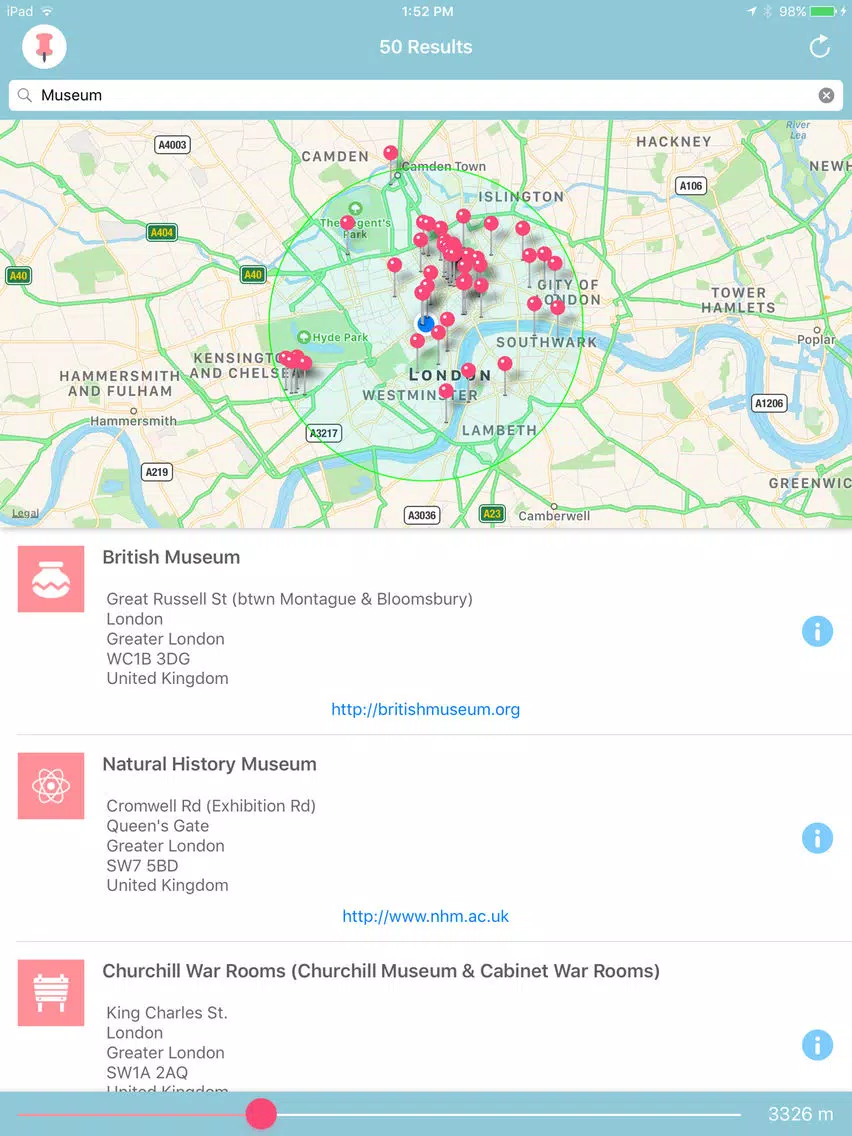This screenshot has width=852, height=1136.
Task: Select the British Museum vase icon
Action: point(51,579)
